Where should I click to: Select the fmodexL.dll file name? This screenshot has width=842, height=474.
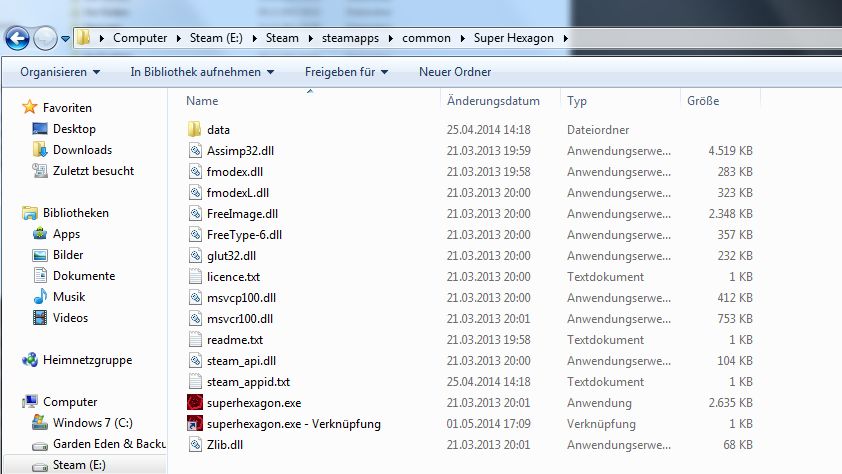click(238, 193)
